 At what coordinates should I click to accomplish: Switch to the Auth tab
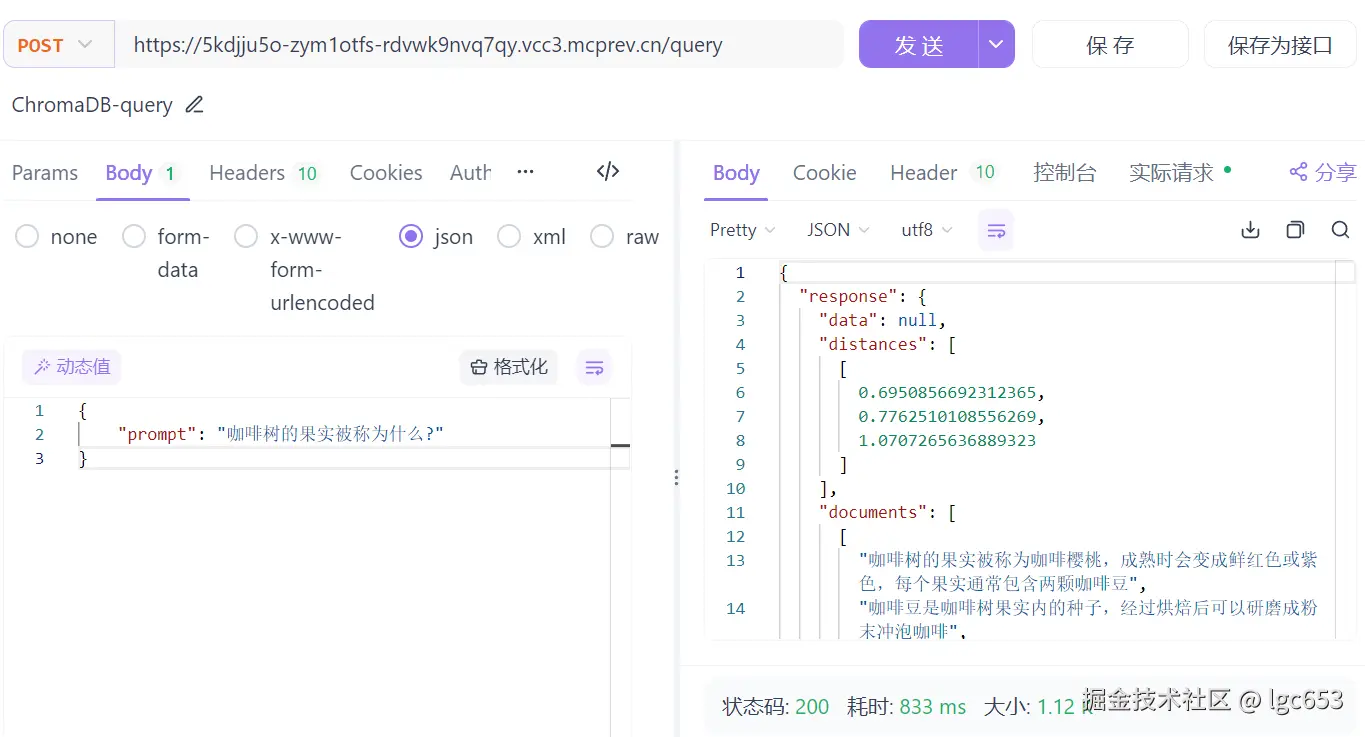click(x=470, y=173)
